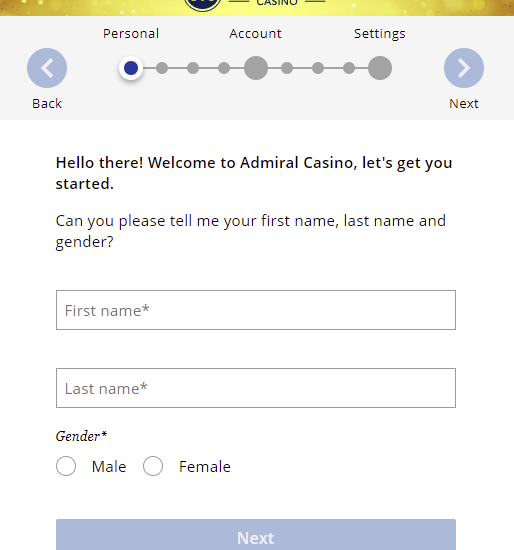Image resolution: width=514 pixels, height=550 pixels.
Task: Open the Account step label
Action: click(x=255, y=34)
